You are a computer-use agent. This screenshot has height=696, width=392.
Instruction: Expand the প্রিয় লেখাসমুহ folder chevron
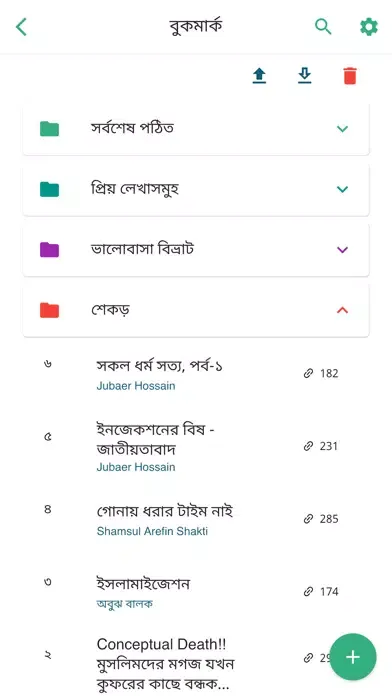click(342, 189)
